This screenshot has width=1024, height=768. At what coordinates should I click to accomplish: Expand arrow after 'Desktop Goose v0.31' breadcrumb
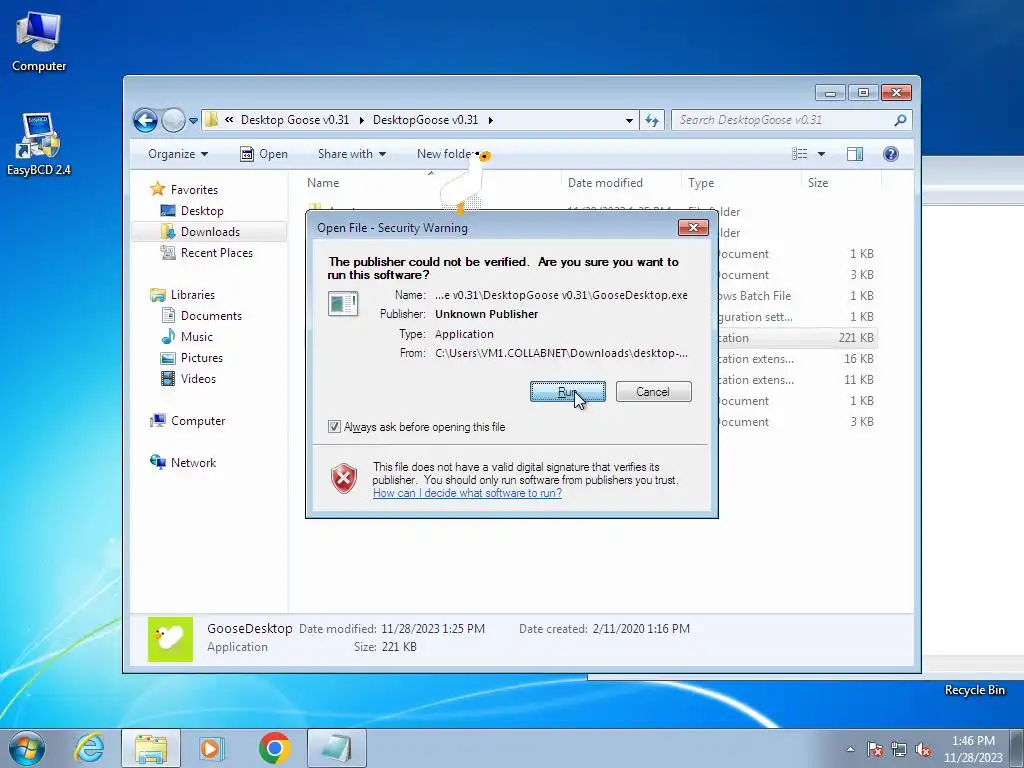[x=361, y=120]
